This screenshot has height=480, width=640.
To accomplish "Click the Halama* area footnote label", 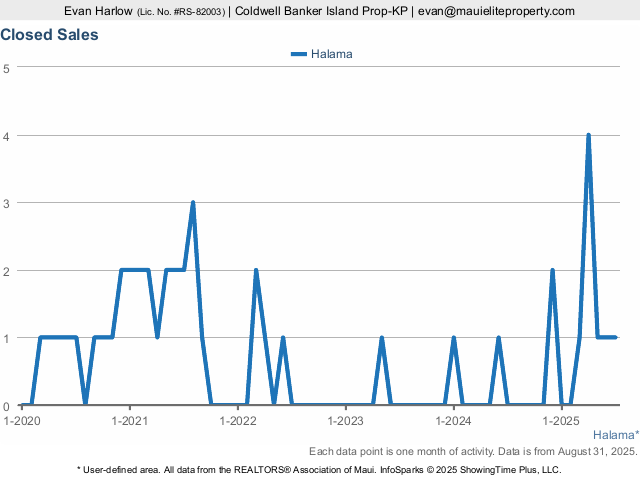I will [615, 435].
